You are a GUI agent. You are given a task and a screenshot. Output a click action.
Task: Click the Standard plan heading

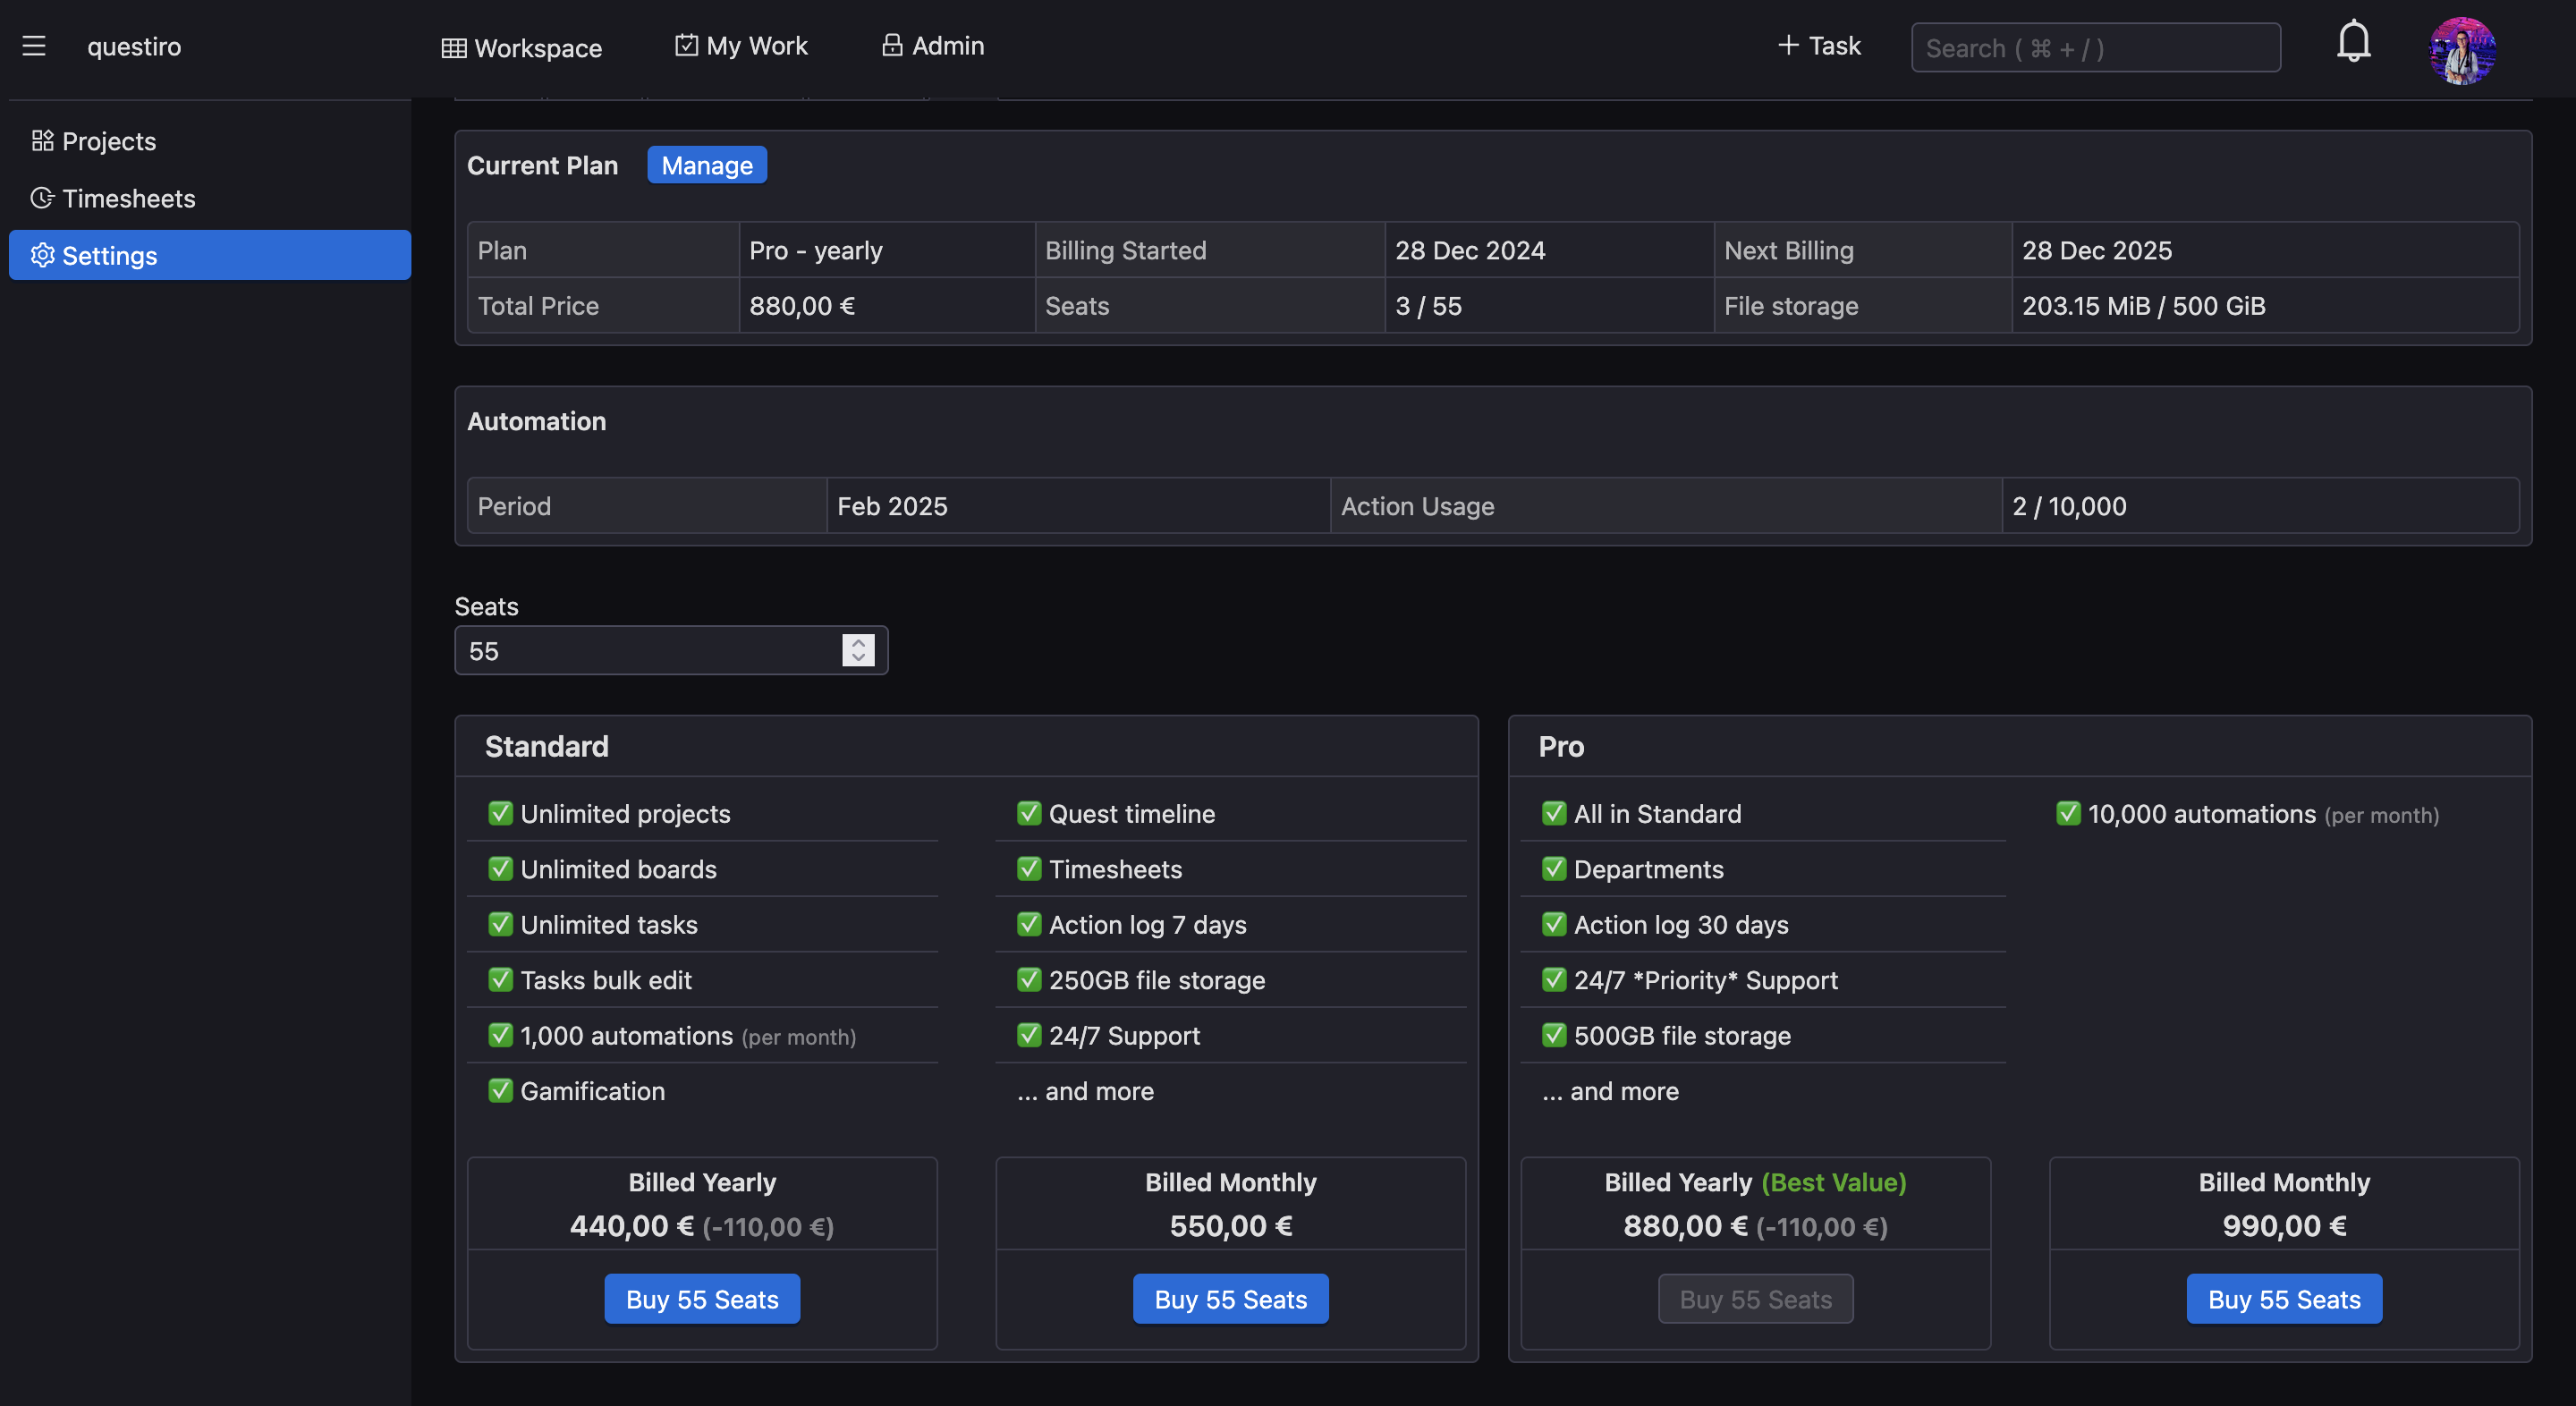pyautogui.click(x=547, y=746)
